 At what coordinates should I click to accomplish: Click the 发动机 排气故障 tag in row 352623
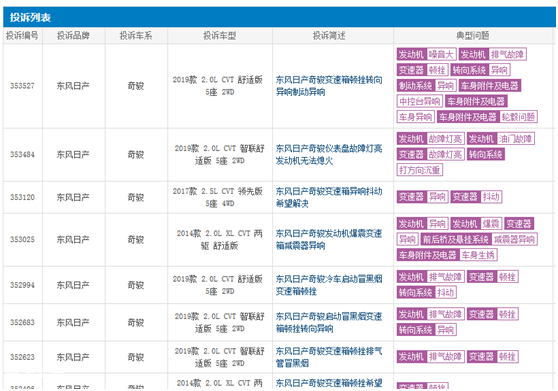(x=430, y=356)
